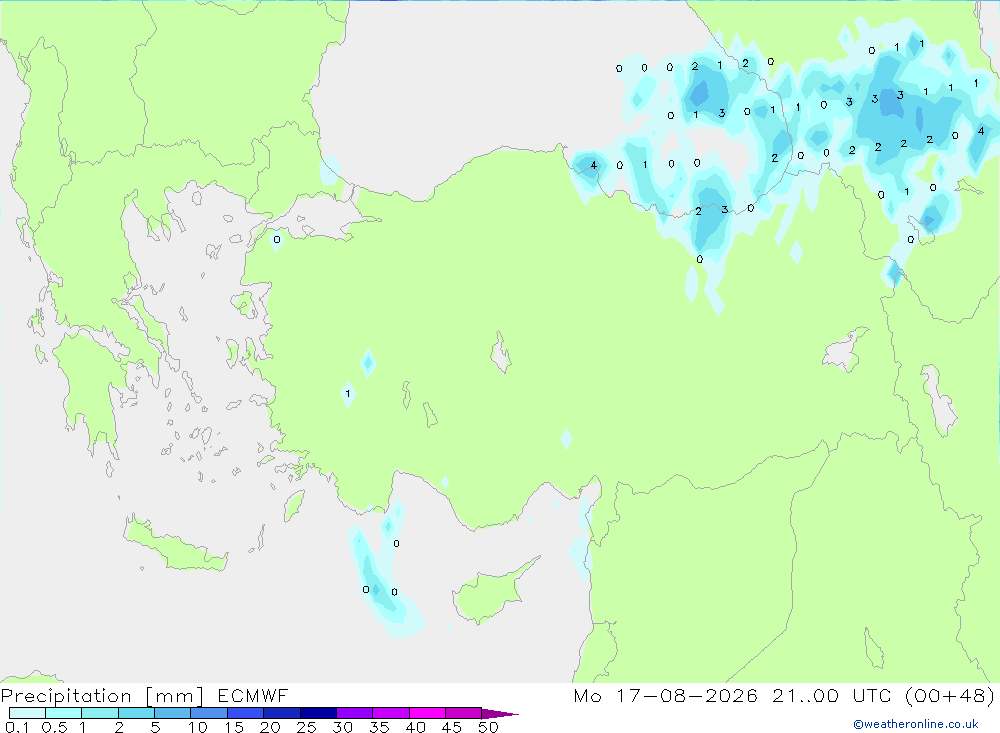Viewport: 1000px width, 733px height.
Task: Click the 10–15 mm legend color segment
Action: 209,713
